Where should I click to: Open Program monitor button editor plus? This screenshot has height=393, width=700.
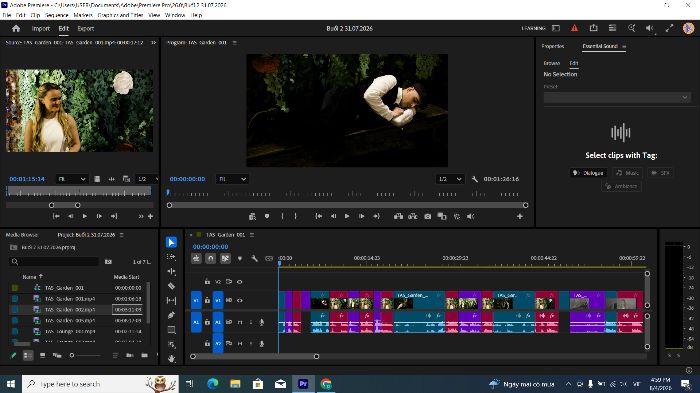coord(520,216)
